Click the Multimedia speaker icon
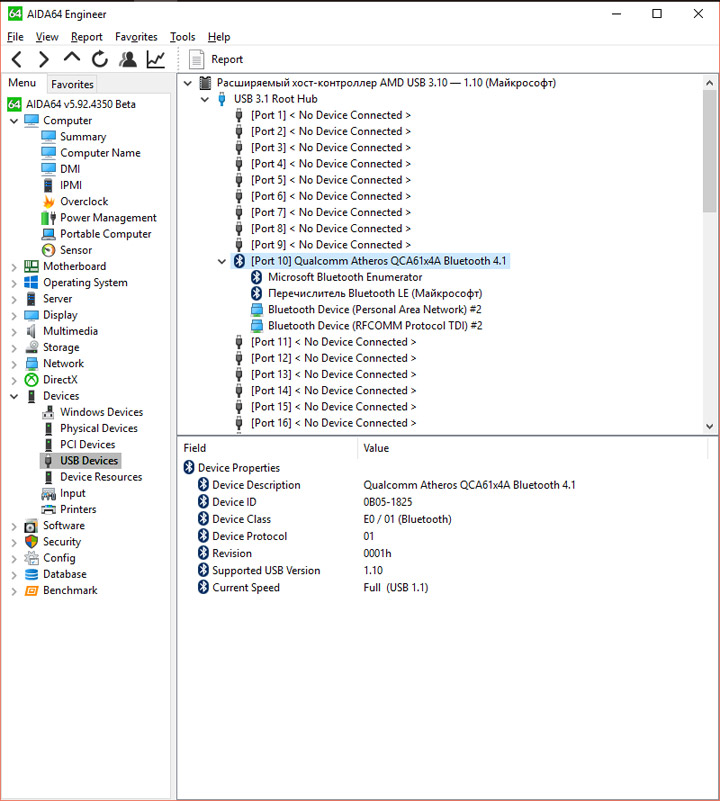 pos(31,331)
